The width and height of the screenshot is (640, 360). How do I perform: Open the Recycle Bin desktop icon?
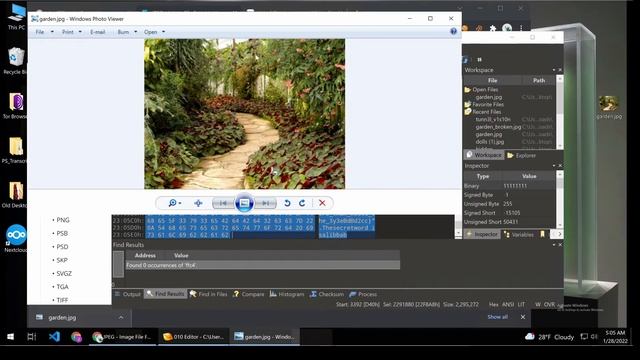pyautogui.click(x=16, y=61)
